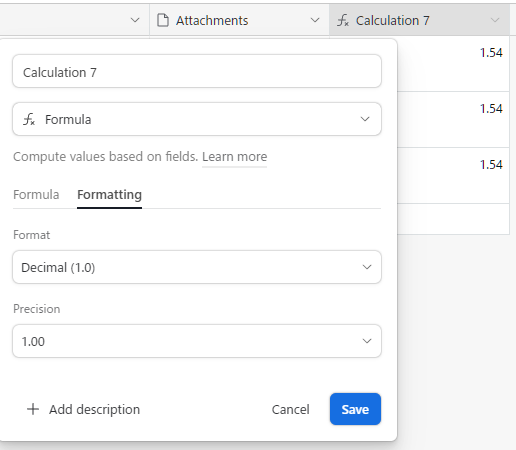This screenshot has width=516, height=450.
Task: Open the Calculation 7 column header chevron
Action: (495, 20)
